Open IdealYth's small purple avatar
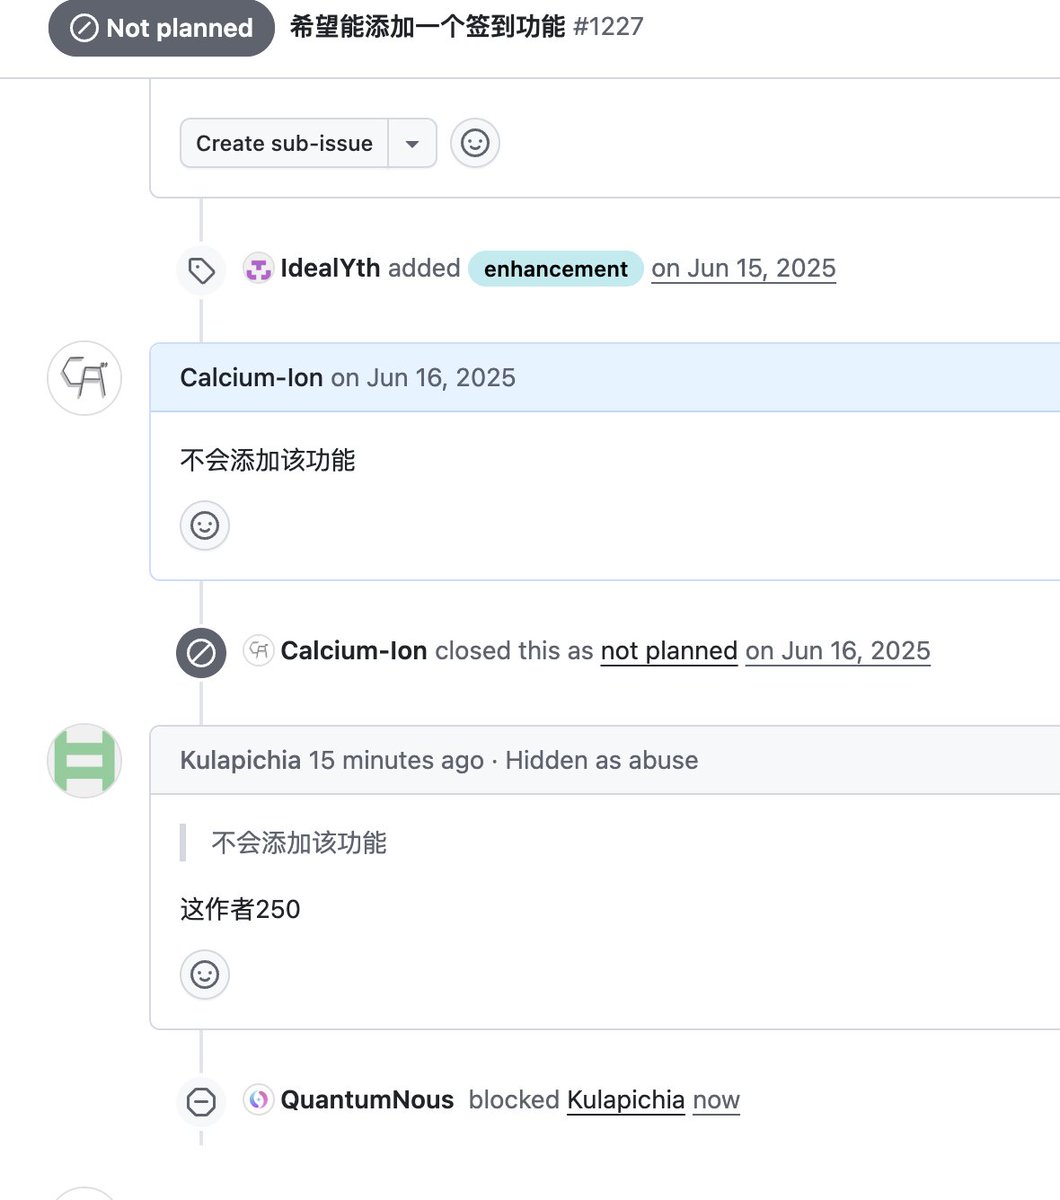 (x=258, y=269)
